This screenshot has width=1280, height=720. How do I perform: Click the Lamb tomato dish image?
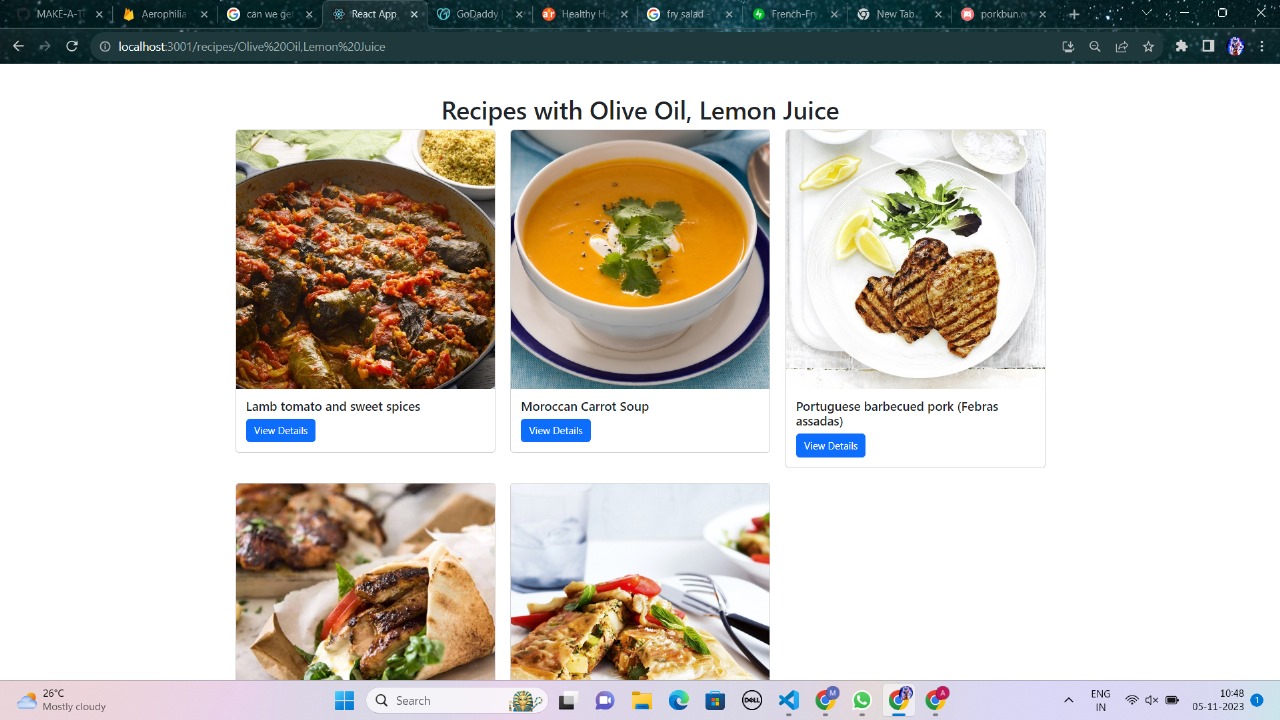click(x=366, y=259)
